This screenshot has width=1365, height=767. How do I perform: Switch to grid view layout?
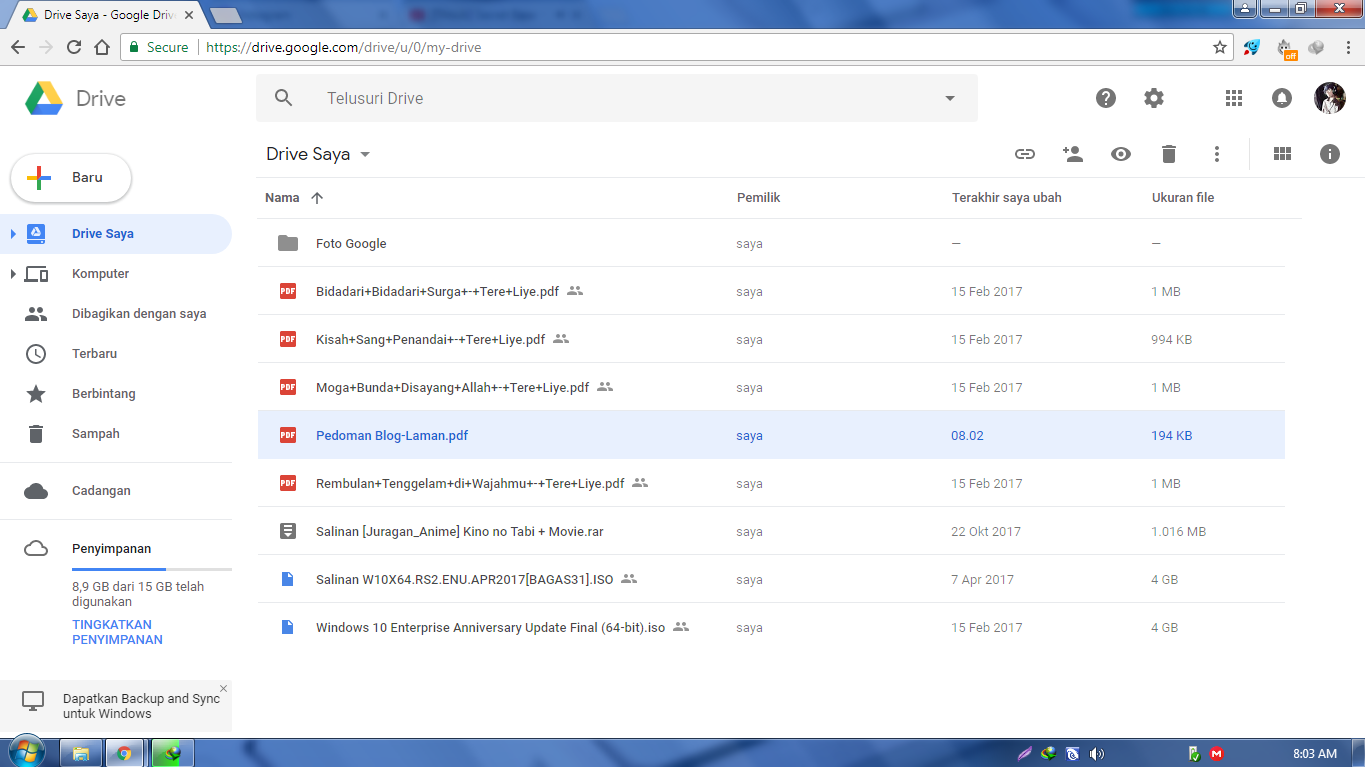coord(1282,154)
